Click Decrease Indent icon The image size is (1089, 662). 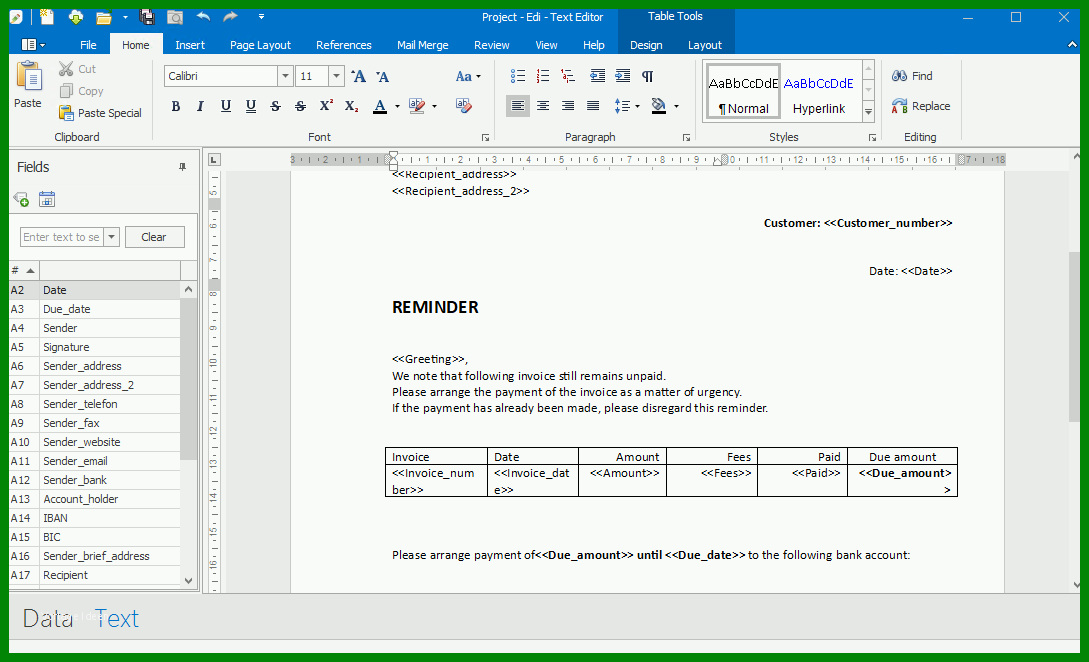click(597, 76)
